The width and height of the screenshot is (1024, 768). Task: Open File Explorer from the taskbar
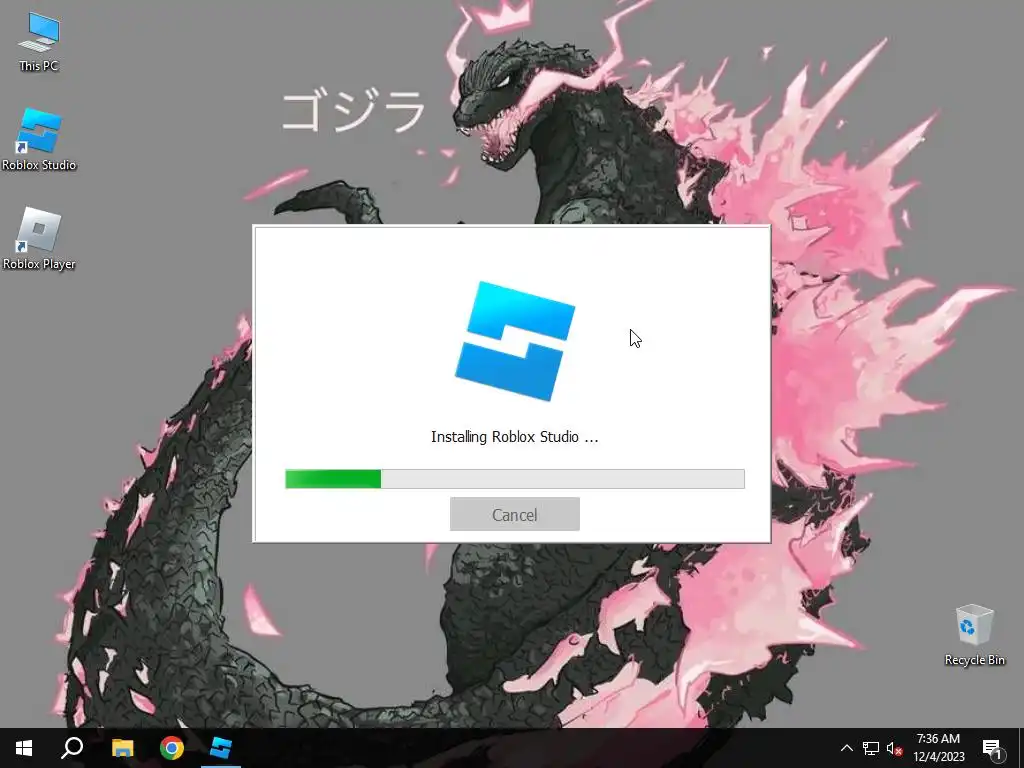(x=122, y=748)
